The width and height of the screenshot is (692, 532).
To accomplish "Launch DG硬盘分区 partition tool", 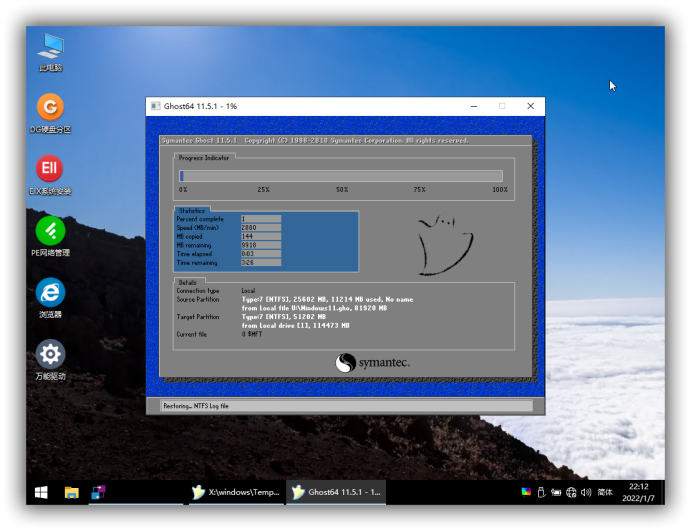I will tap(50, 107).
